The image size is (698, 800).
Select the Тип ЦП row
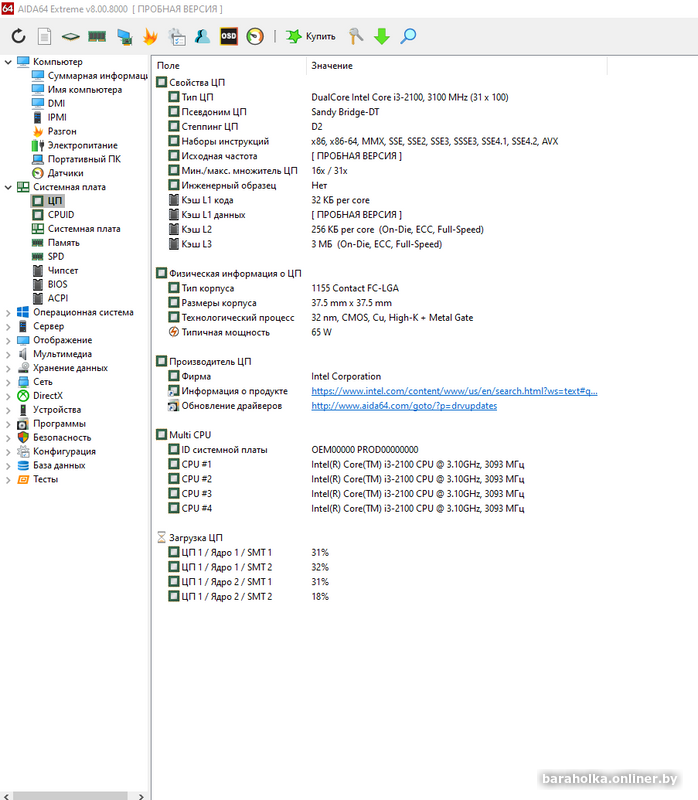(x=338, y=97)
